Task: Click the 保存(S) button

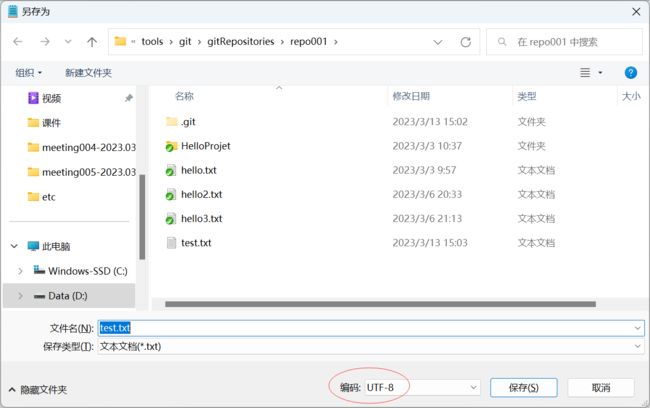Action: coord(524,388)
